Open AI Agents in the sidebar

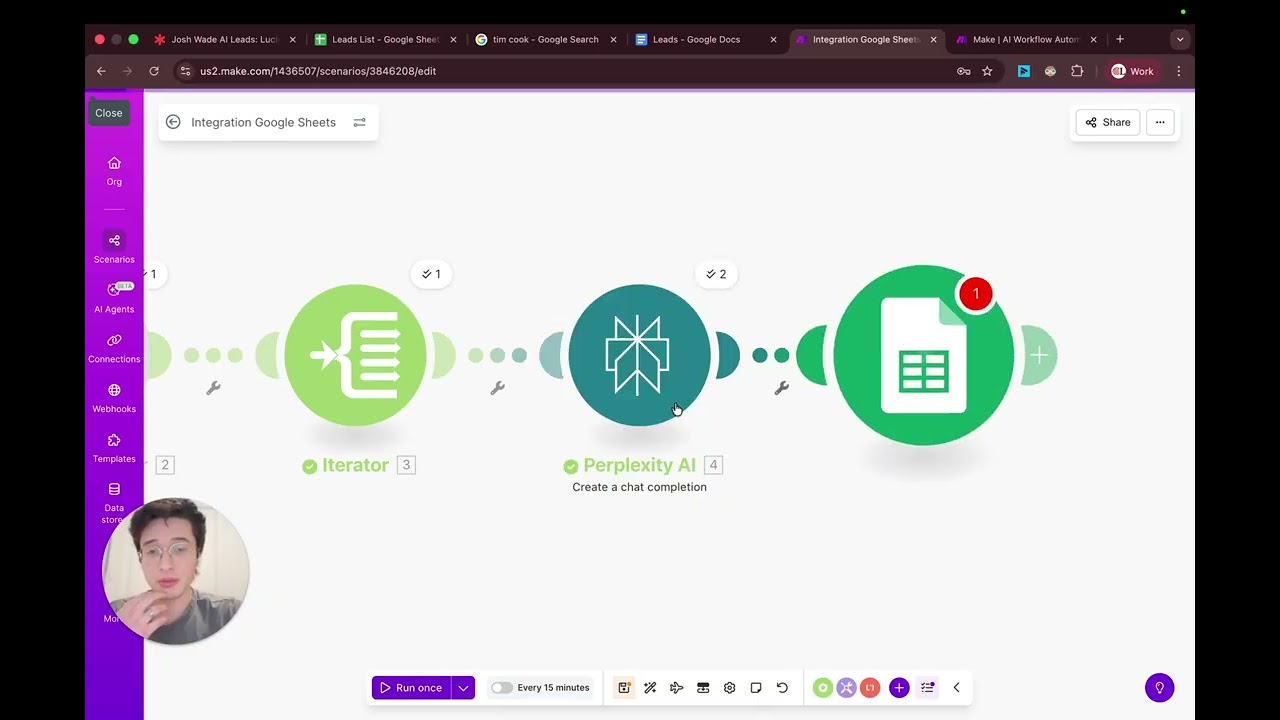point(114,298)
